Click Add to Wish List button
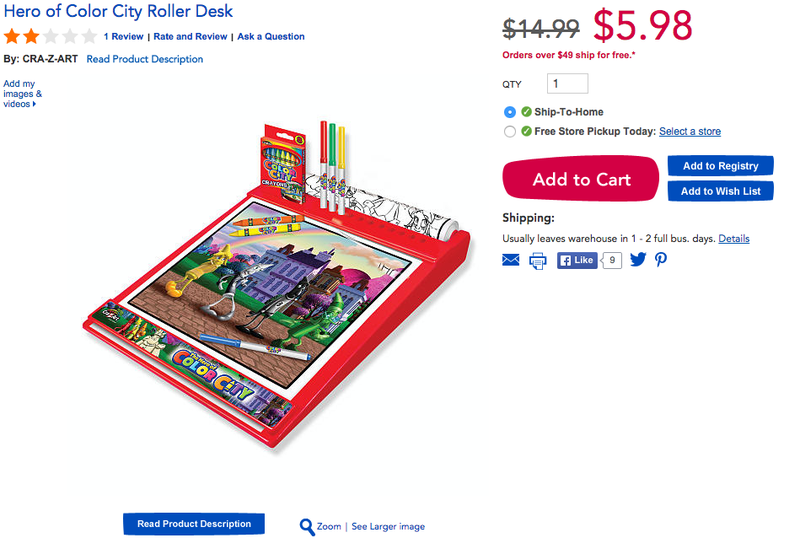The width and height of the screenshot is (800, 554). (x=720, y=191)
